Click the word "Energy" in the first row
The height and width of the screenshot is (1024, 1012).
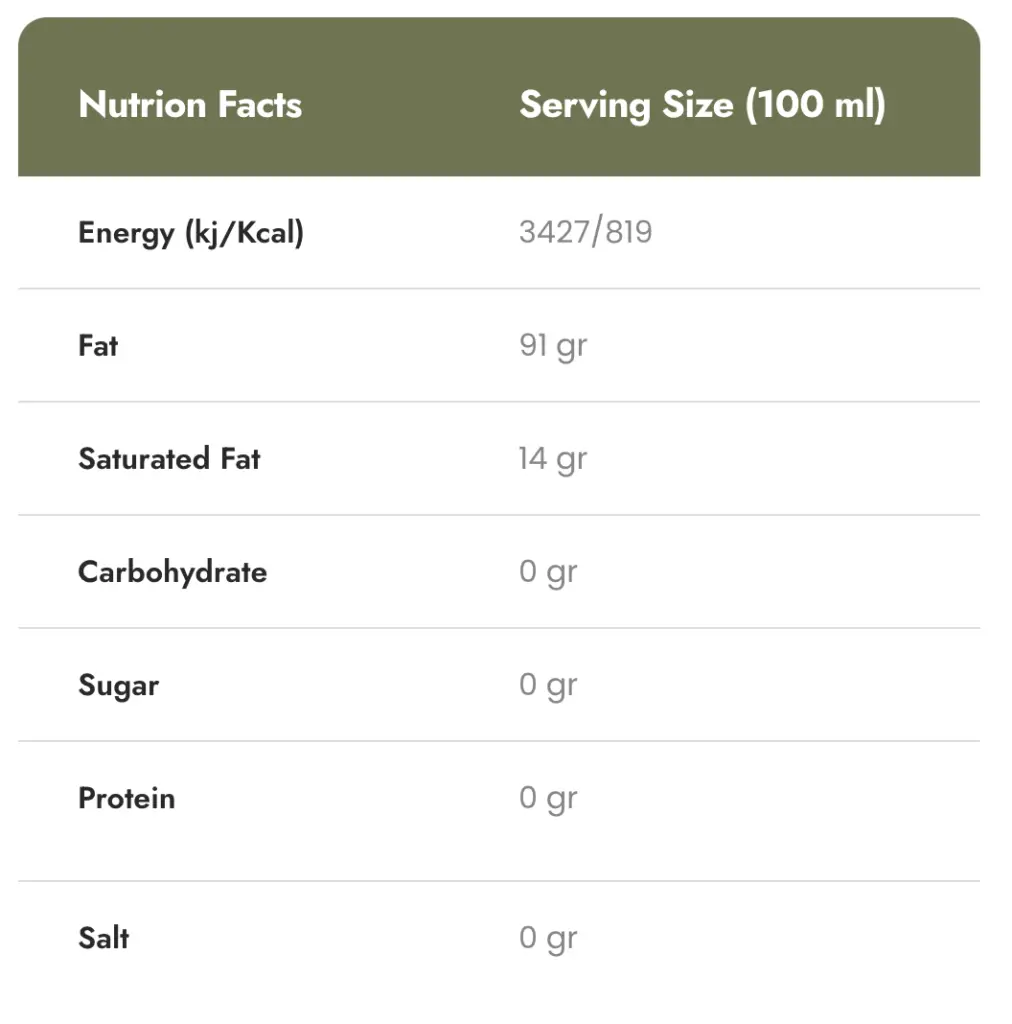point(125,233)
